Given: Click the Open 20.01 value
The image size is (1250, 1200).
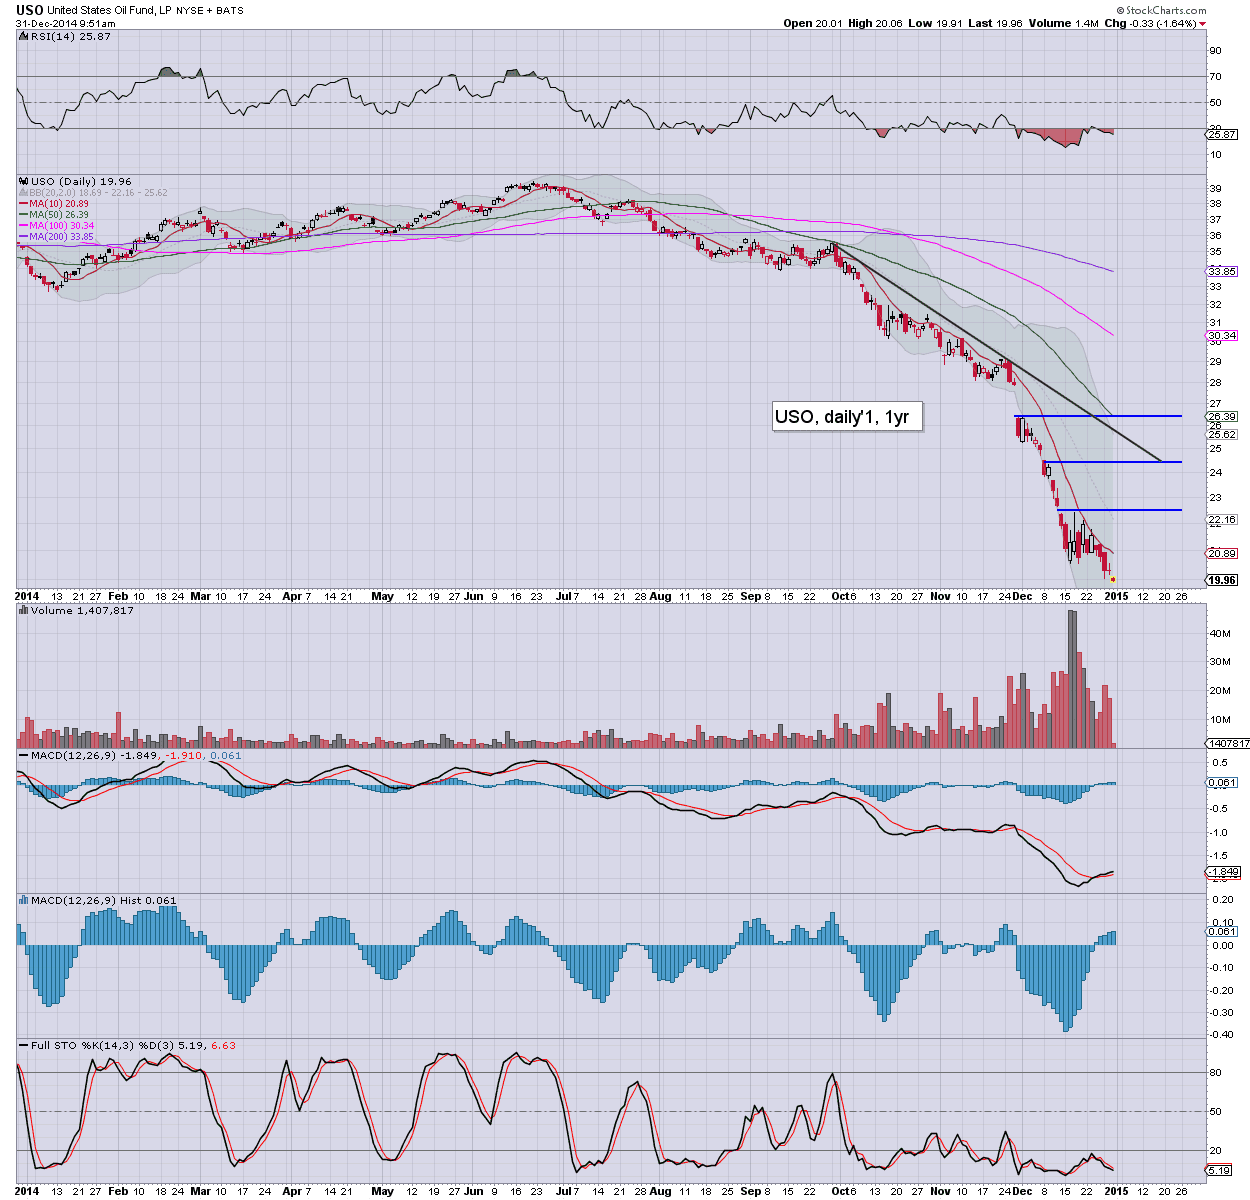Looking at the screenshot, I should point(812,23).
